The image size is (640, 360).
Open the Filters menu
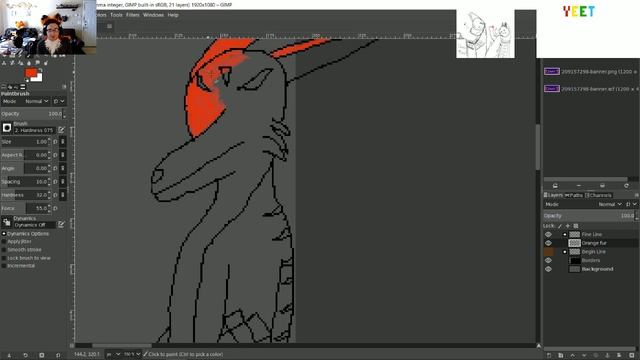[x=133, y=15]
